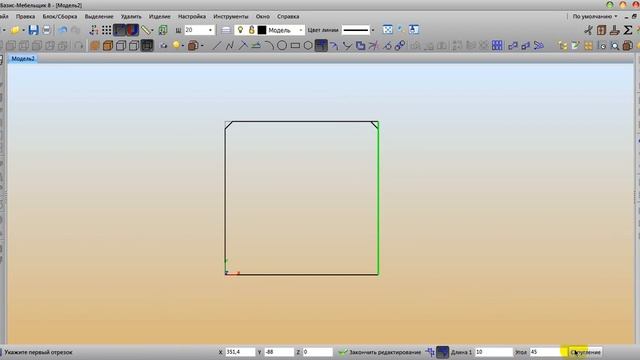This screenshot has height=360, width=640.
Task: Click the black layer color swatch
Action: pyautogui.click(x=262, y=30)
